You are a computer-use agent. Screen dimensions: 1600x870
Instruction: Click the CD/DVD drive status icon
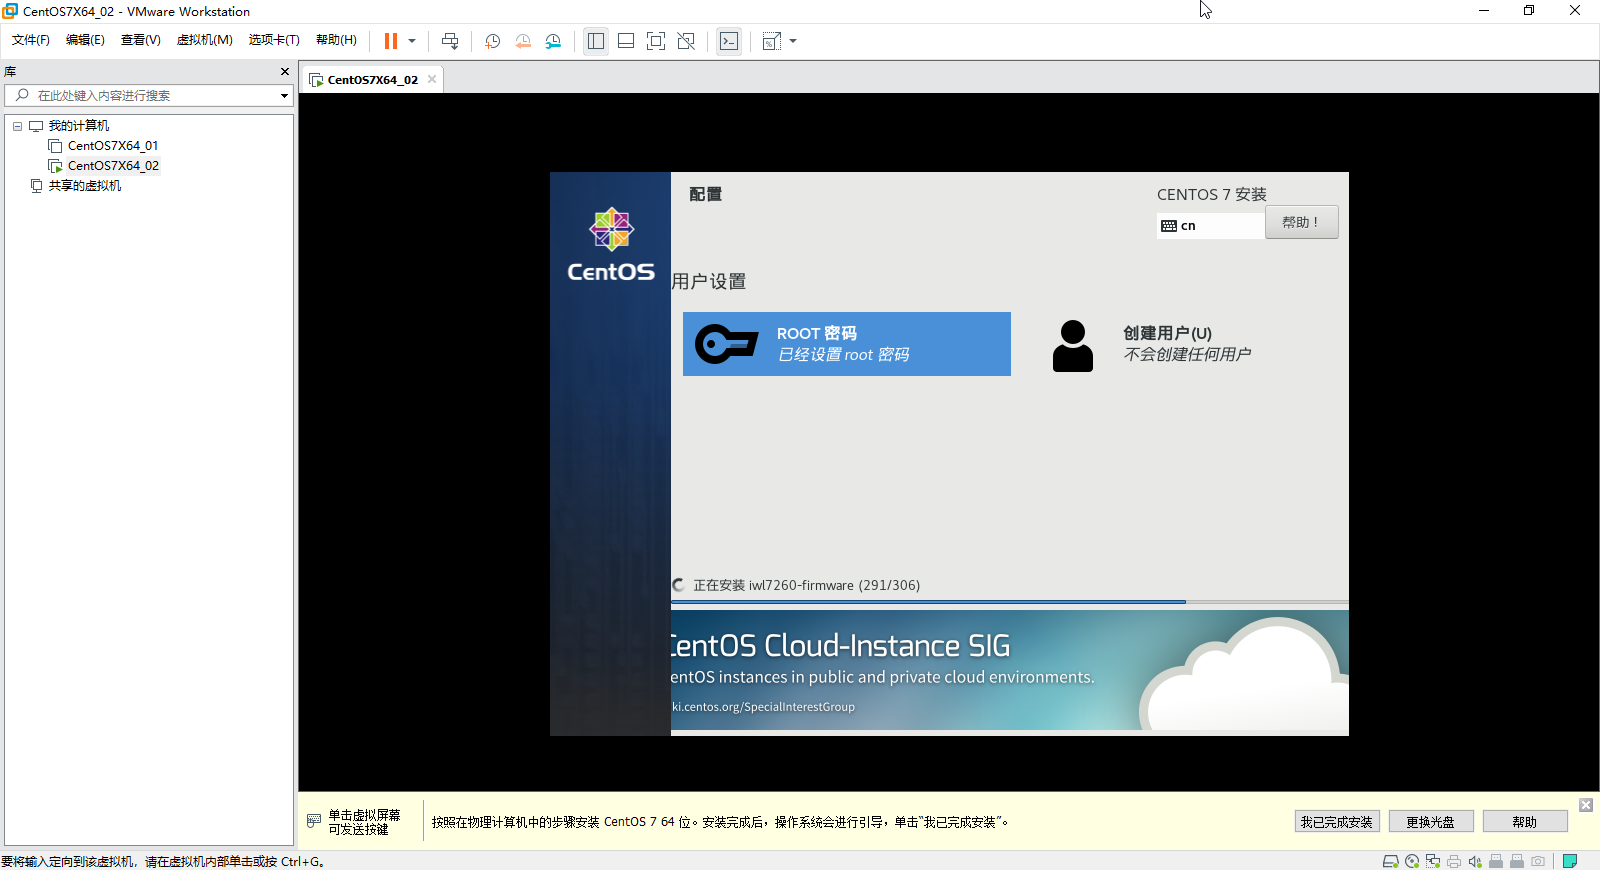click(x=1412, y=861)
